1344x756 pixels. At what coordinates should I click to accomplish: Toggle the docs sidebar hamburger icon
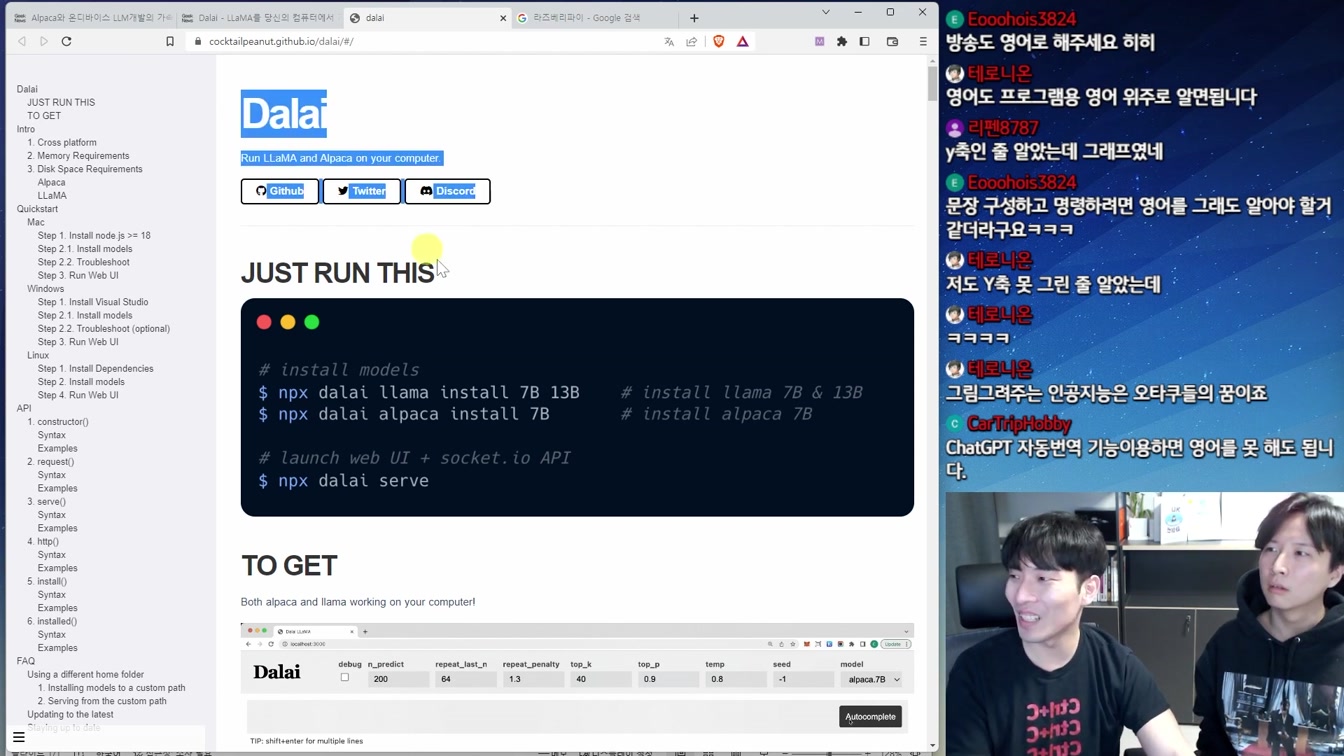pos(19,737)
